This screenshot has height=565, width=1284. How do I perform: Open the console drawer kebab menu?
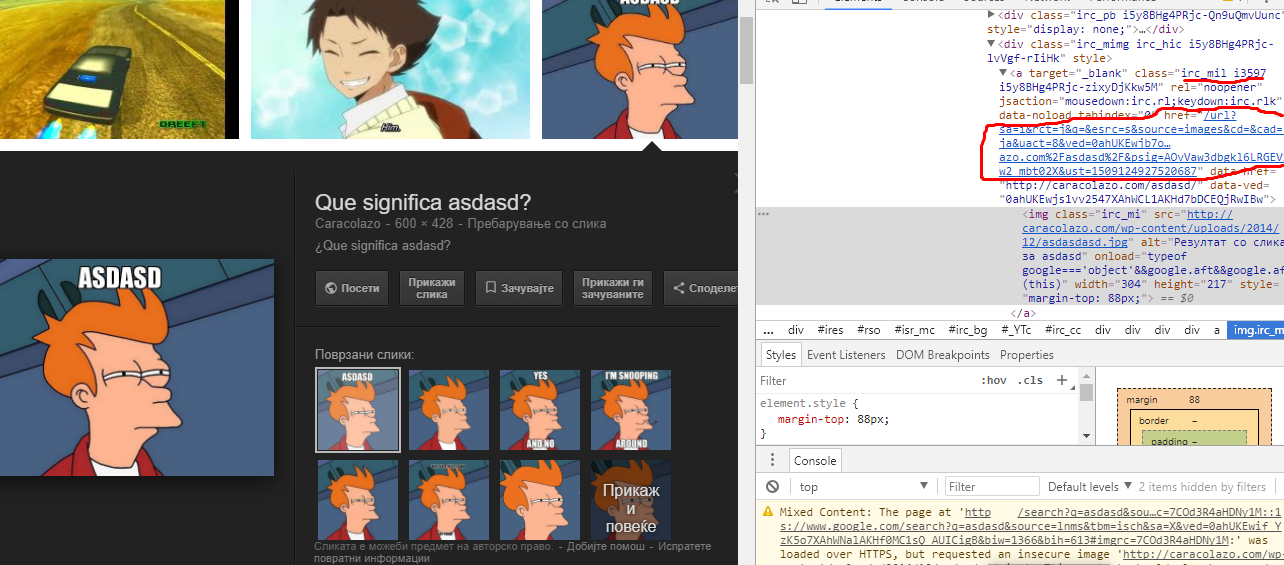click(x=772, y=460)
